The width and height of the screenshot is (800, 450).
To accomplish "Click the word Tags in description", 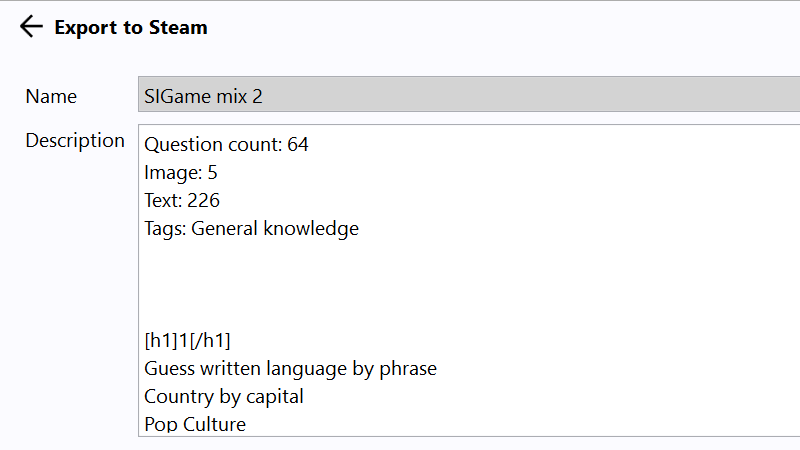I will tap(165, 229).
